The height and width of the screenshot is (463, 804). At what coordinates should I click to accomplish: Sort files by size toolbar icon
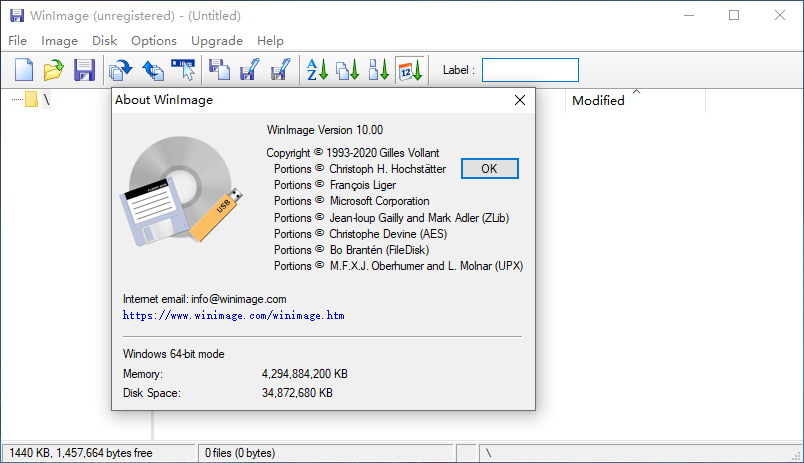pyautogui.click(x=379, y=70)
